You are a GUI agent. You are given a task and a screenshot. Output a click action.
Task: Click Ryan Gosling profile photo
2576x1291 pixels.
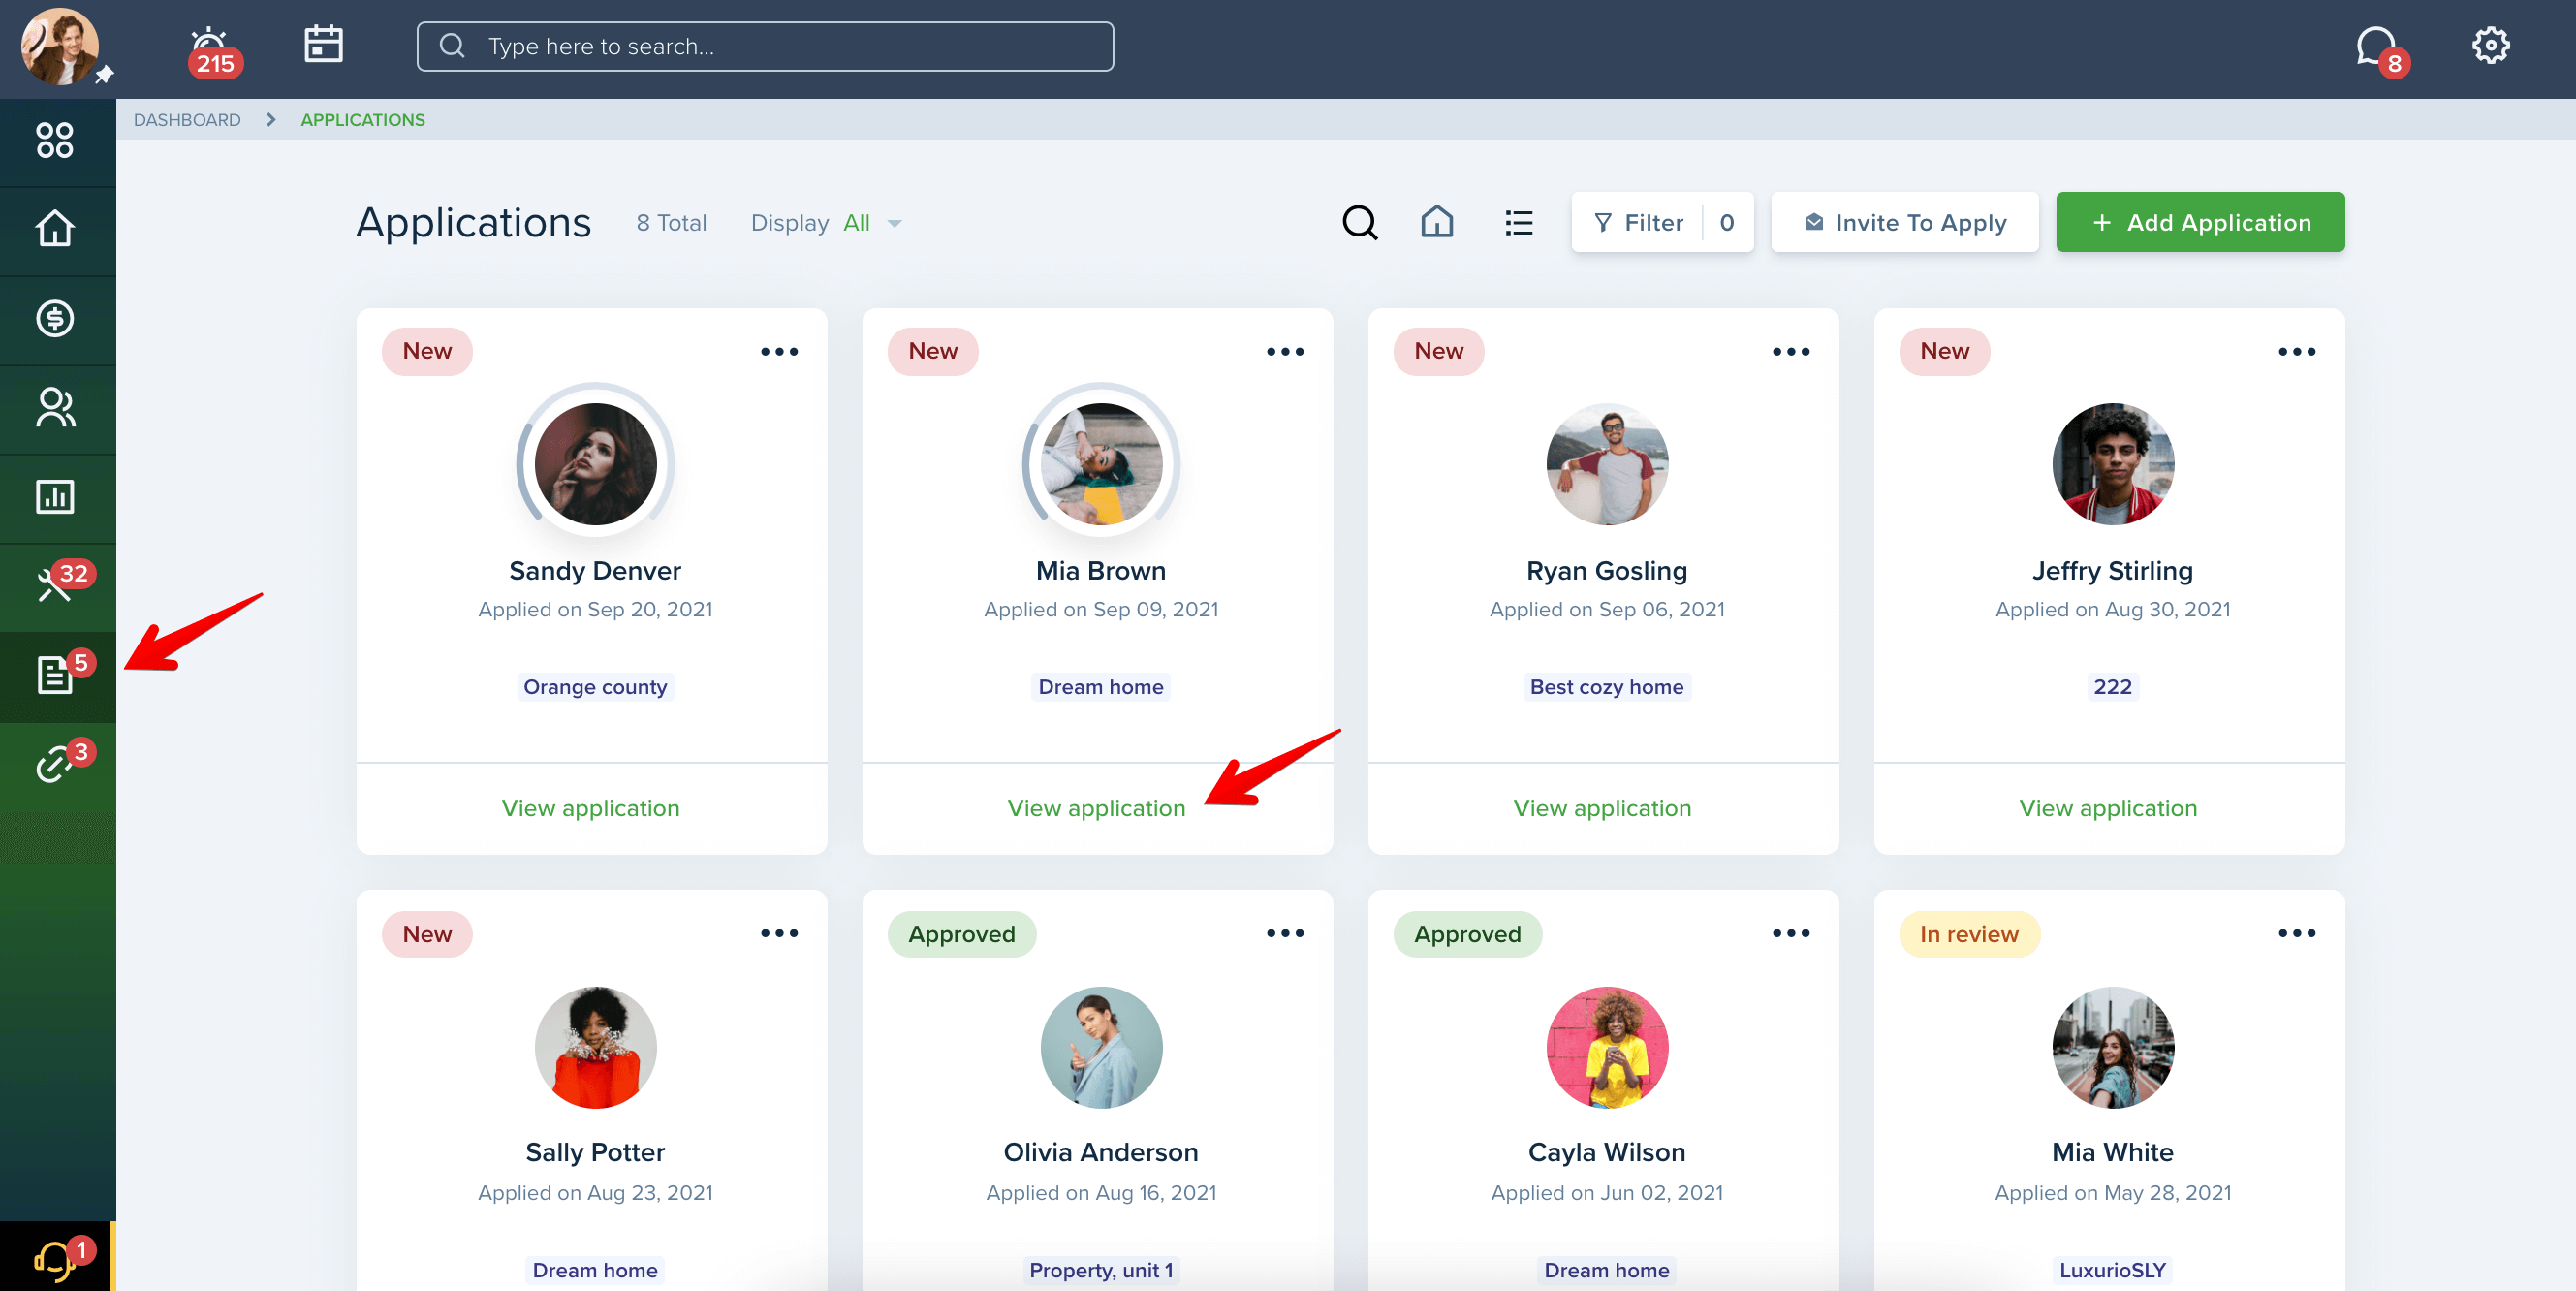pos(1608,464)
